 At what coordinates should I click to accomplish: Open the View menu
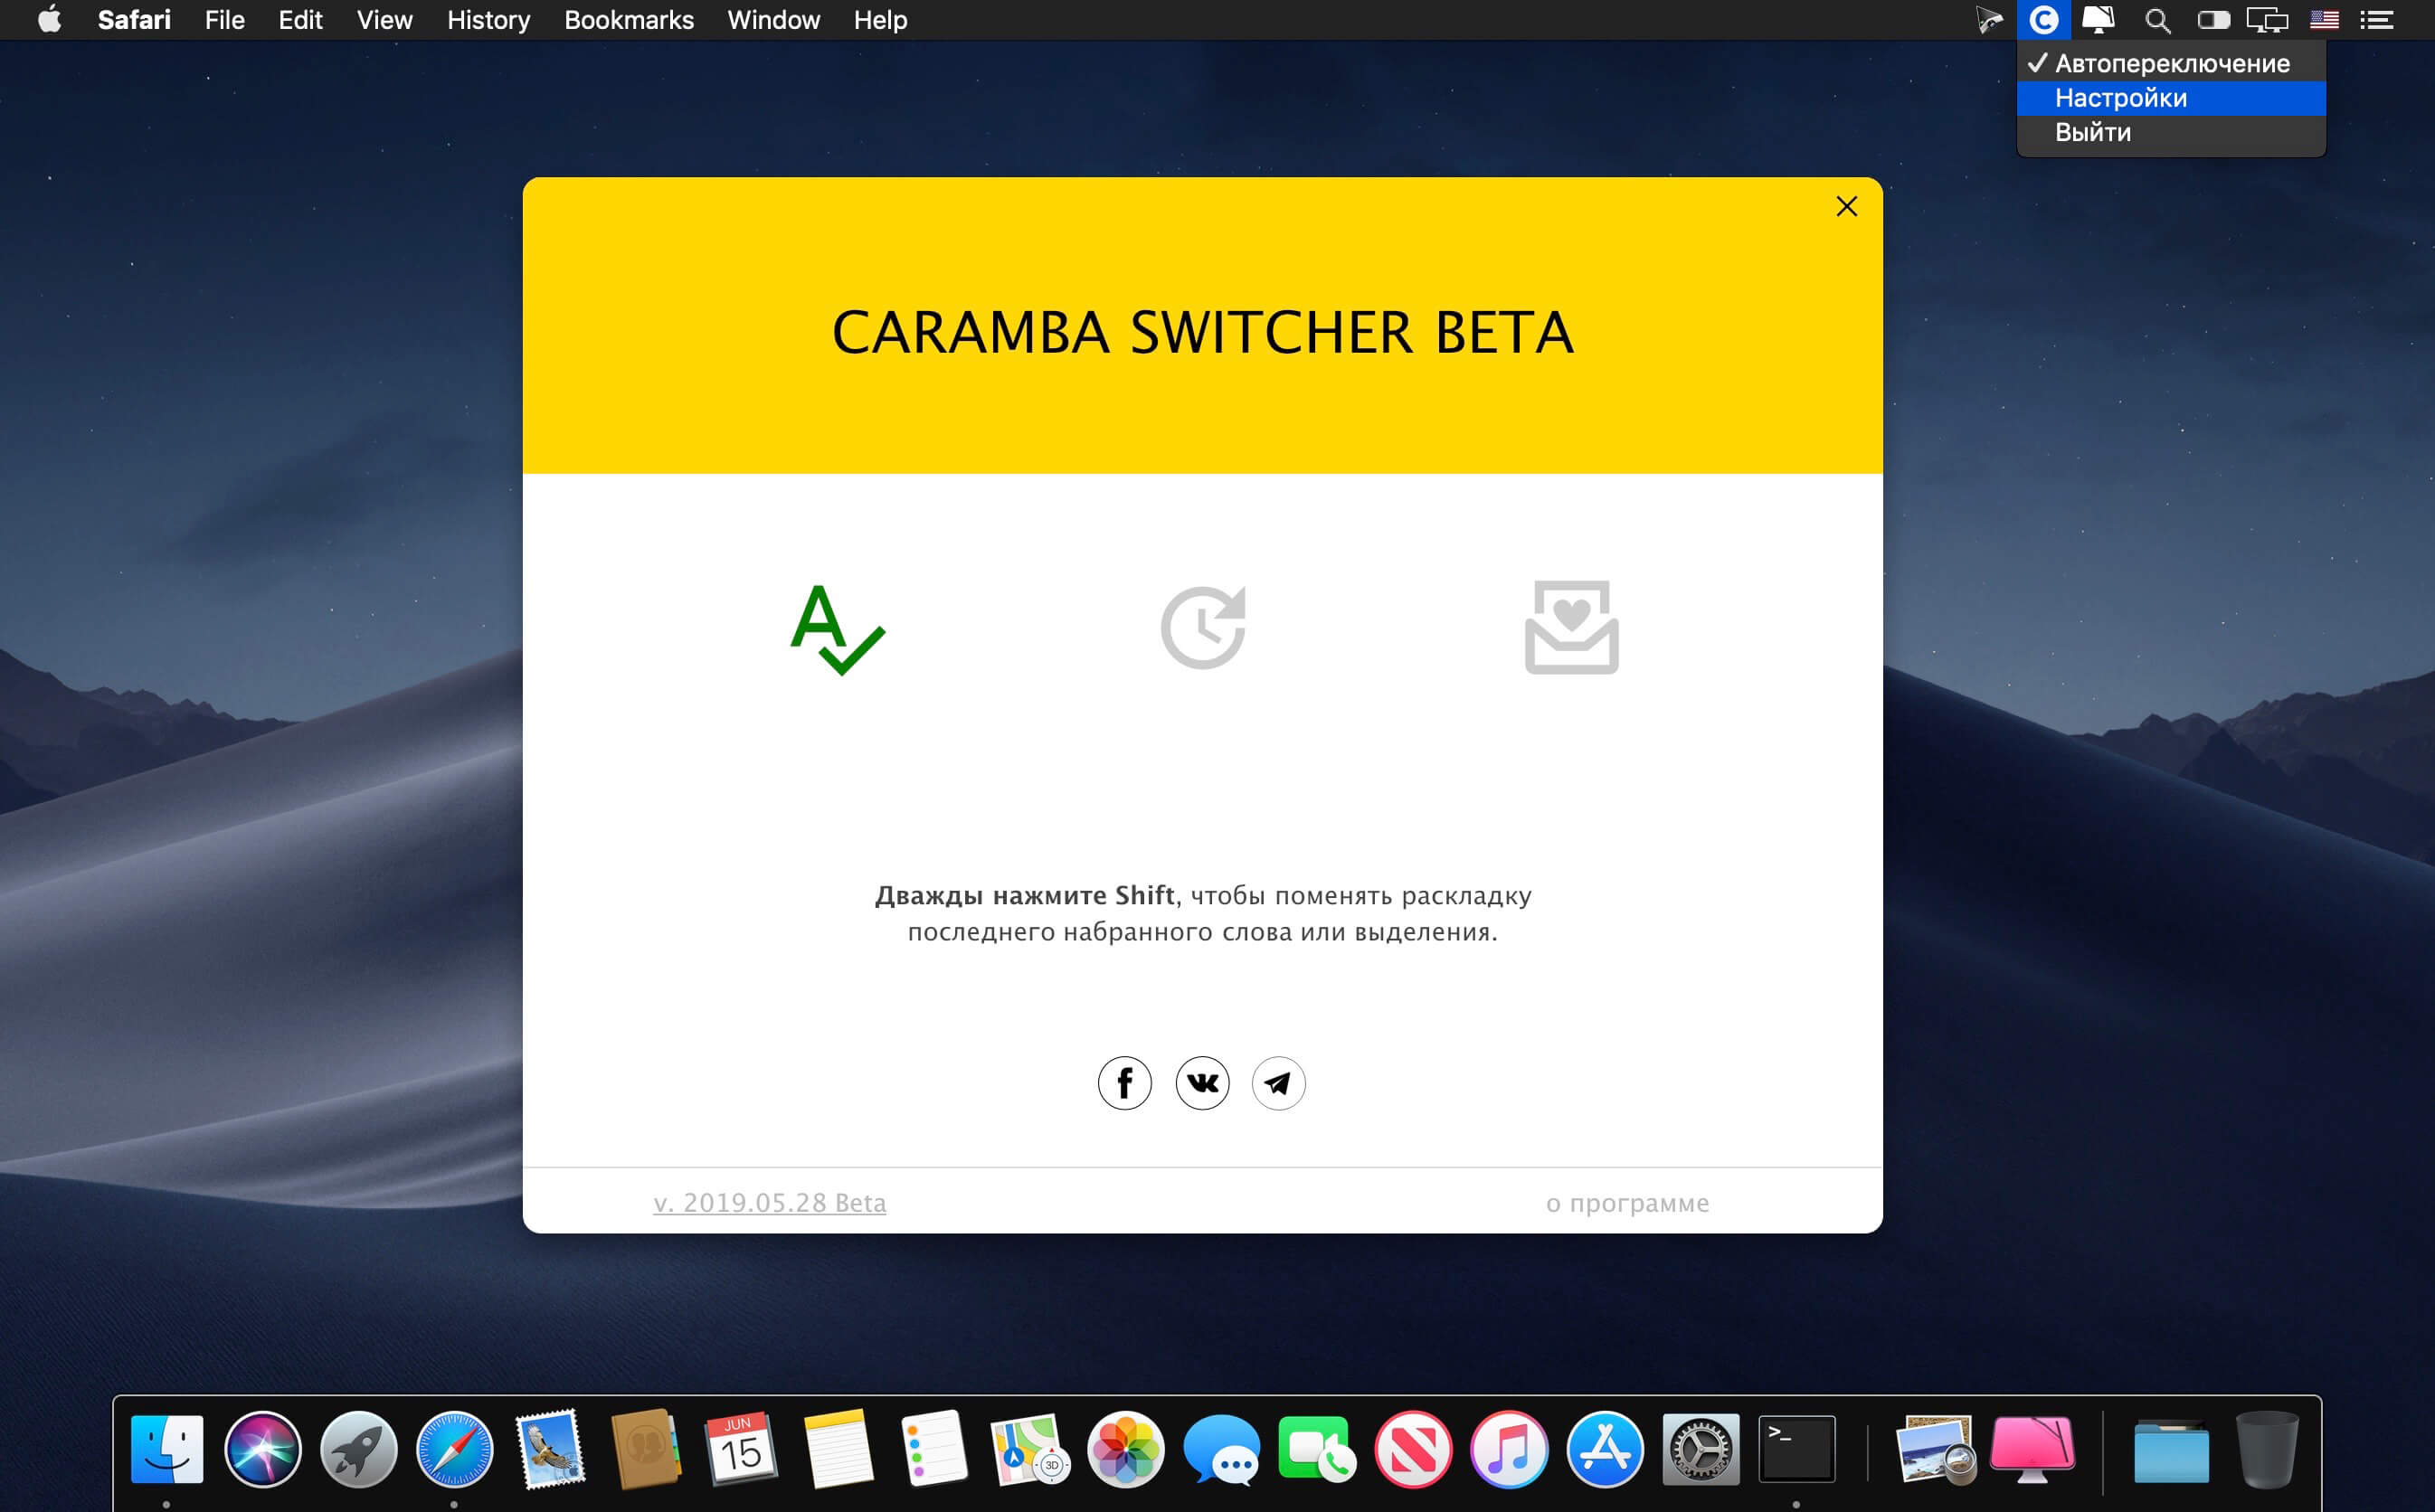pyautogui.click(x=385, y=20)
